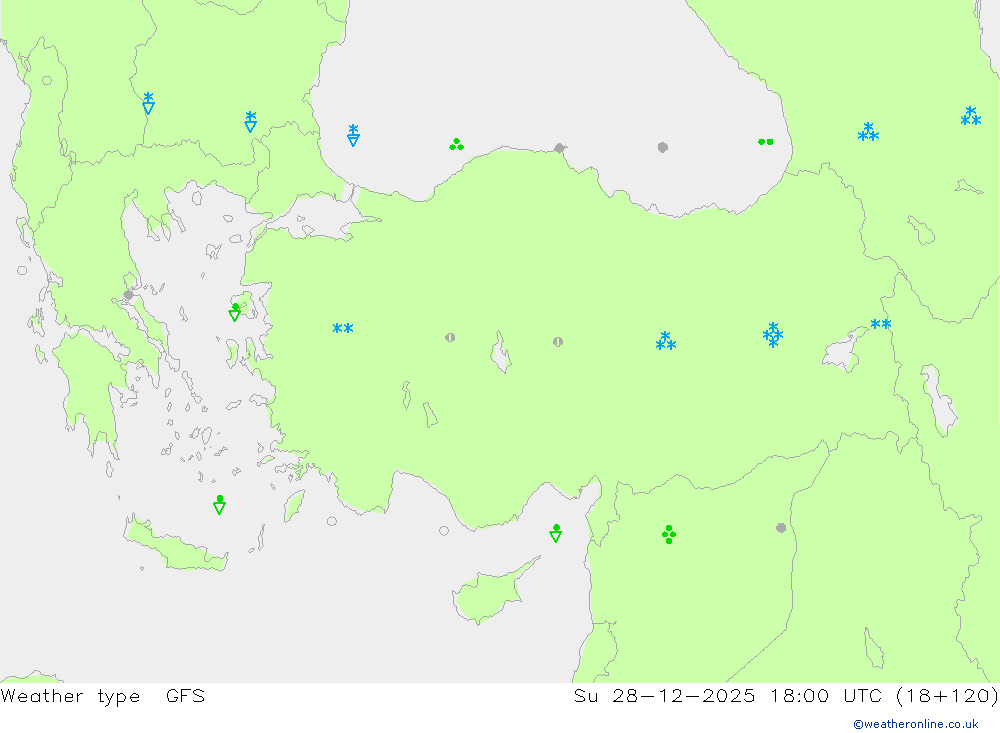Select the green shower symbol north of Crete

pos(219,505)
